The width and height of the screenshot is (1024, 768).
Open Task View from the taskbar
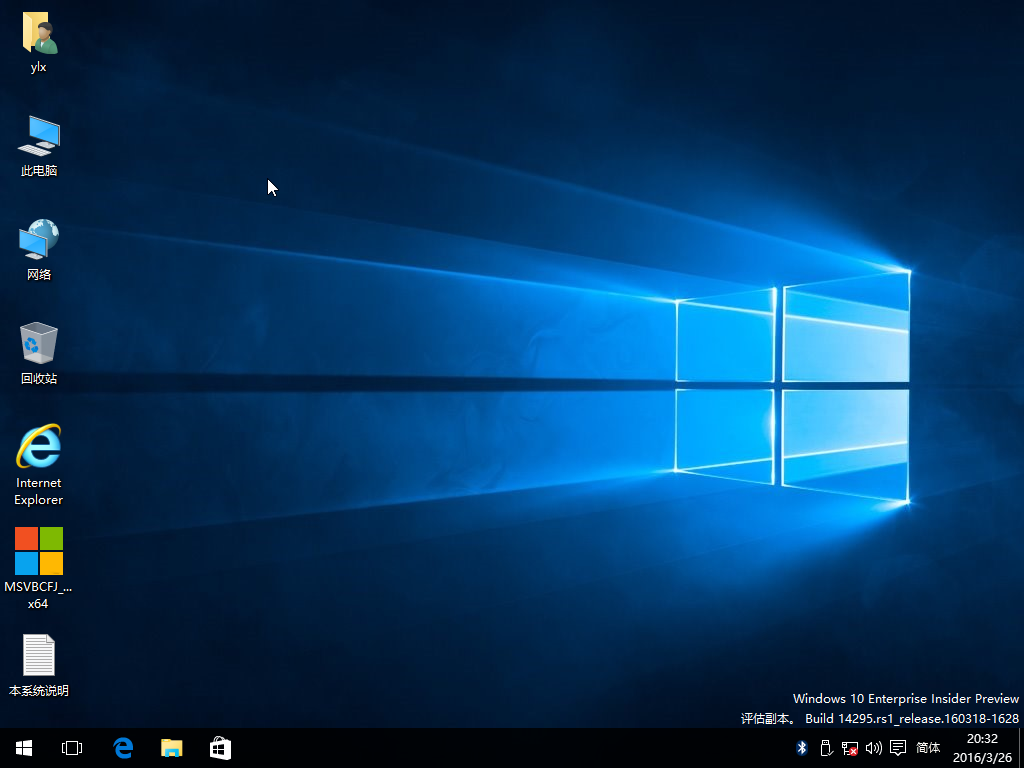72,748
